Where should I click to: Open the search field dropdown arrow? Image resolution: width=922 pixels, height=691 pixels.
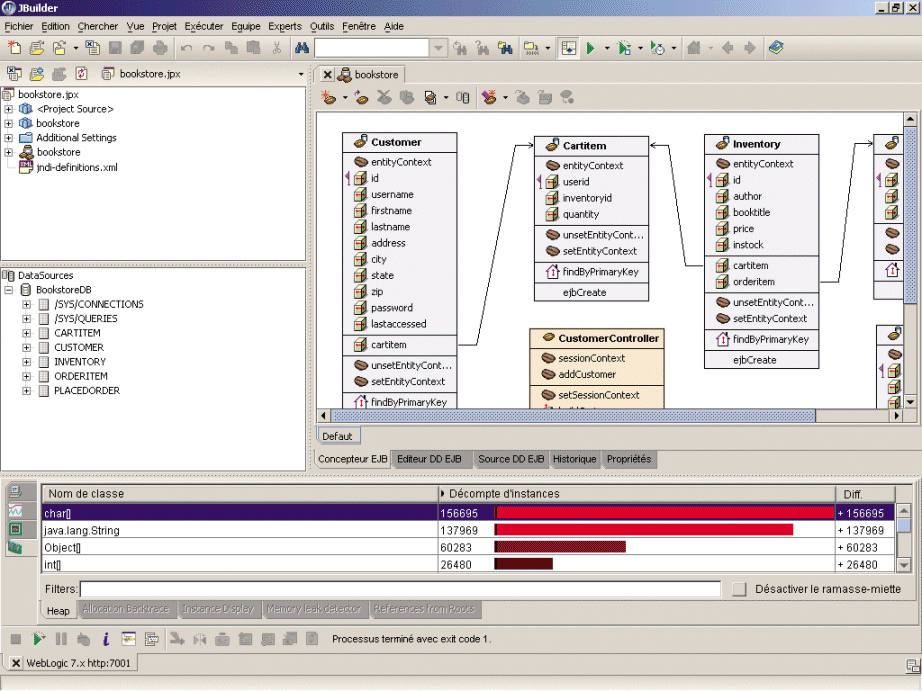pyautogui.click(x=438, y=48)
